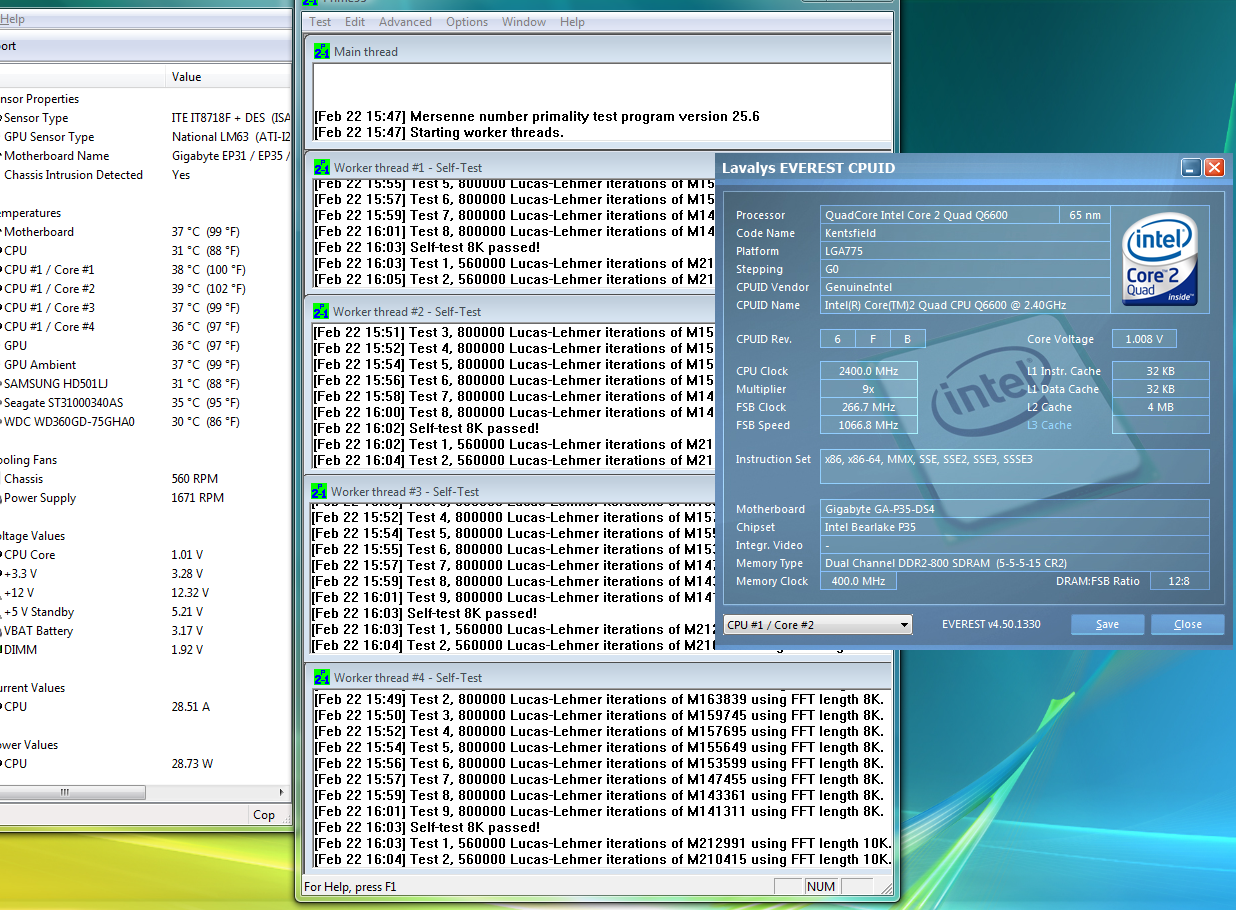The width and height of the screenshot is (1236, 910).
Task: Select the WDC WD360GD-75GHA0 drive row
Action: tap(145, 422)
